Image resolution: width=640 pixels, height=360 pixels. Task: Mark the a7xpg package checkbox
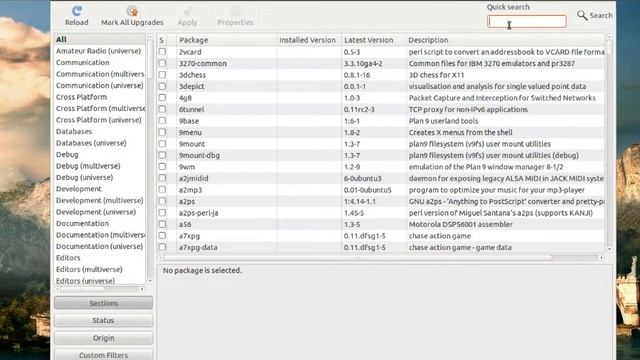coord(162,236)
